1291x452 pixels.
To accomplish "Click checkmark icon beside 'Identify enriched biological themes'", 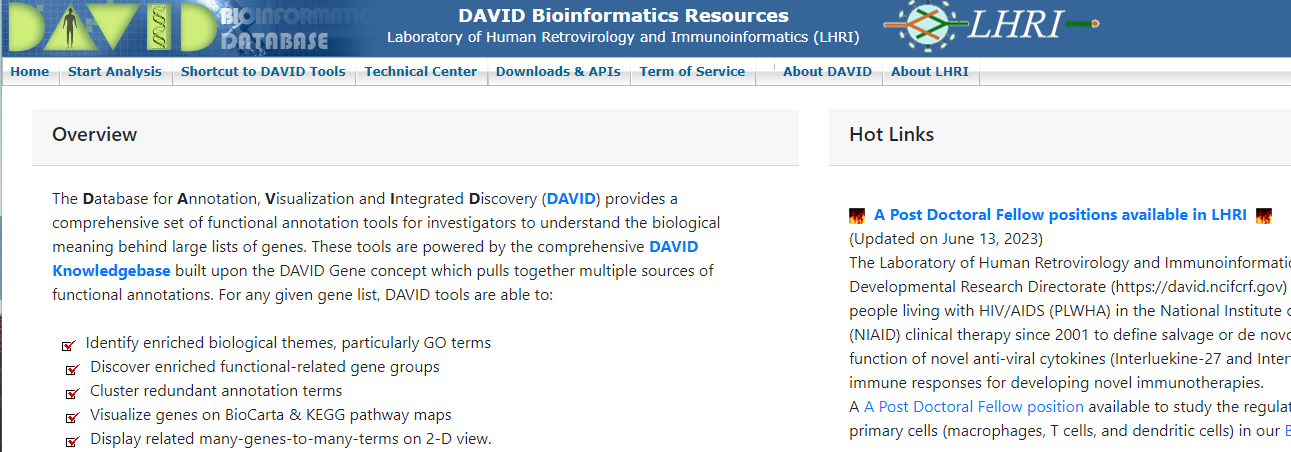I will (69, 345).
